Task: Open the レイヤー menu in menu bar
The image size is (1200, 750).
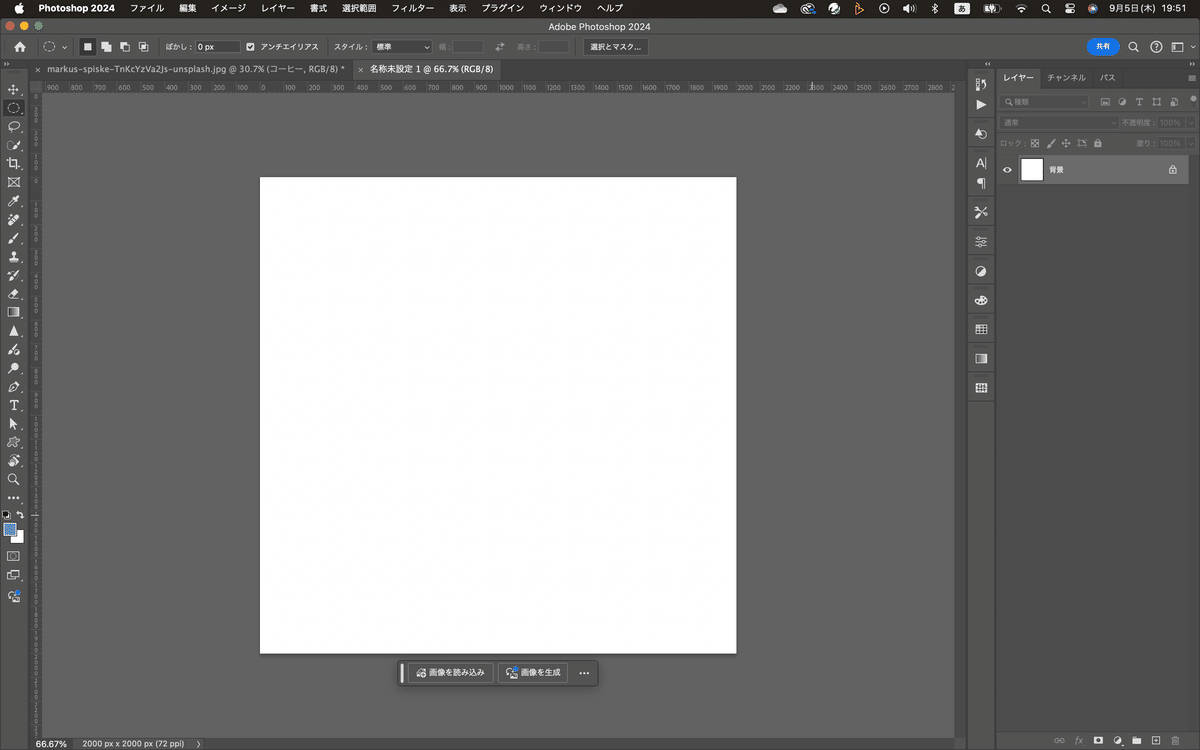Action: [x=278, y=8]
